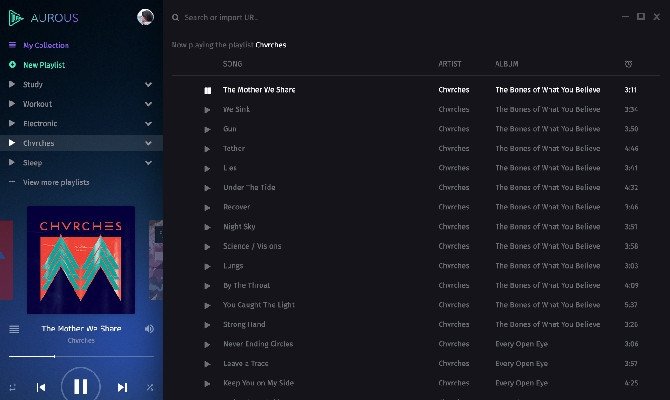
Task: Click the Aurous logo icon
Action: coord(16,18)
